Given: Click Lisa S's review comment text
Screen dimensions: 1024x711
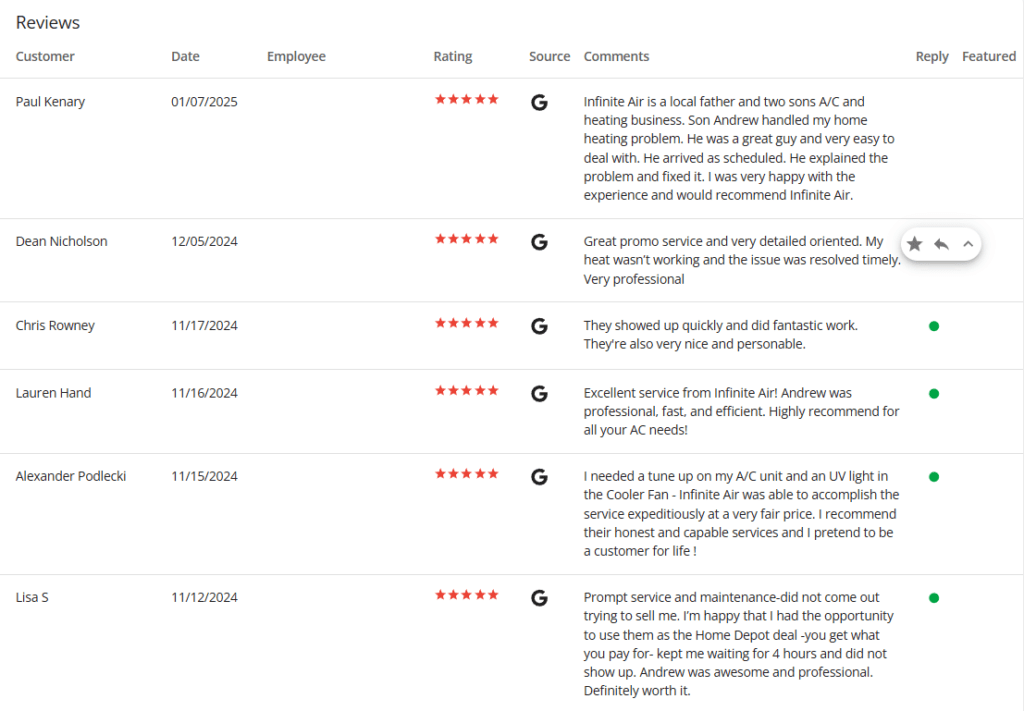Looking at the screenshot, I should tap(738, 644).
